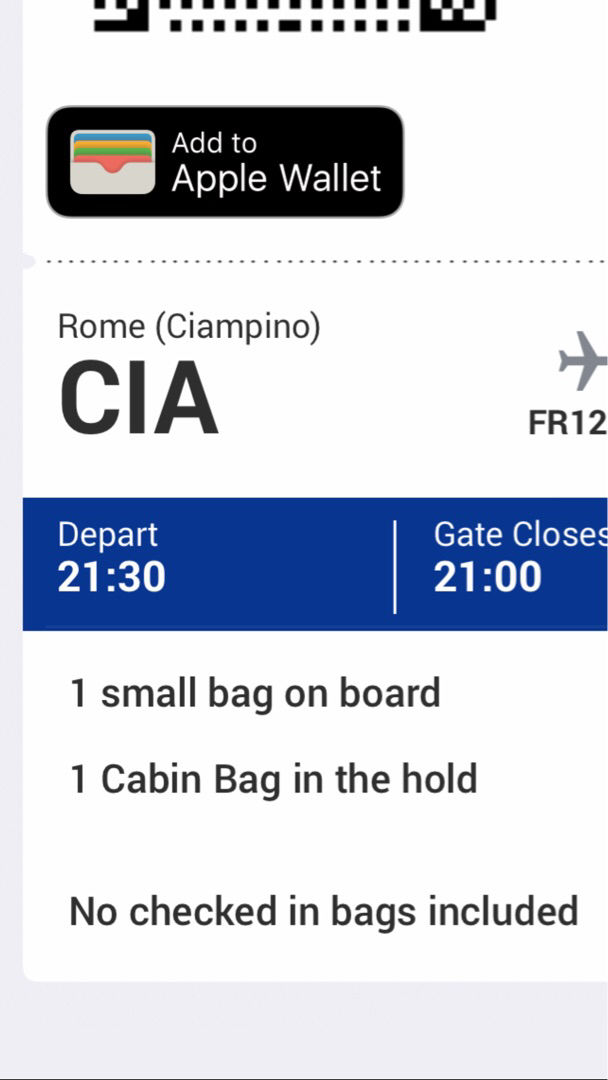608x1080 pixels.
Task: Tap the 21:00 gate closing time
Action: pos(487,577)
